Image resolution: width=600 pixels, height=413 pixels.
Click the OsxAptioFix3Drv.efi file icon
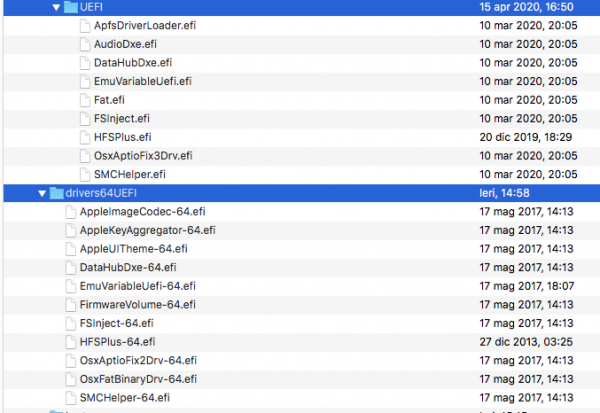coord(85,156)
